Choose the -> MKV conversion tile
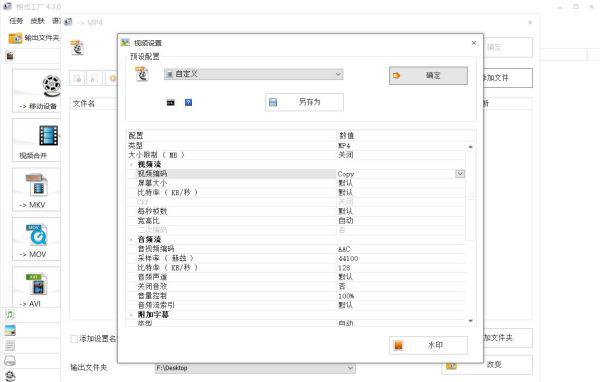 coord(37,190)
